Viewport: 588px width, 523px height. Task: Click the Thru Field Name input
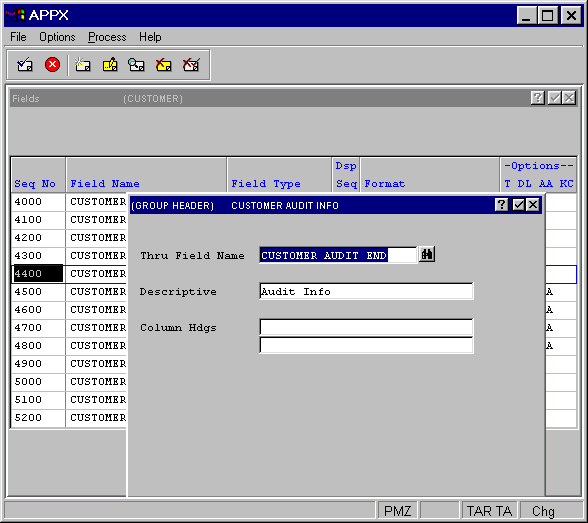pos(338,255)
